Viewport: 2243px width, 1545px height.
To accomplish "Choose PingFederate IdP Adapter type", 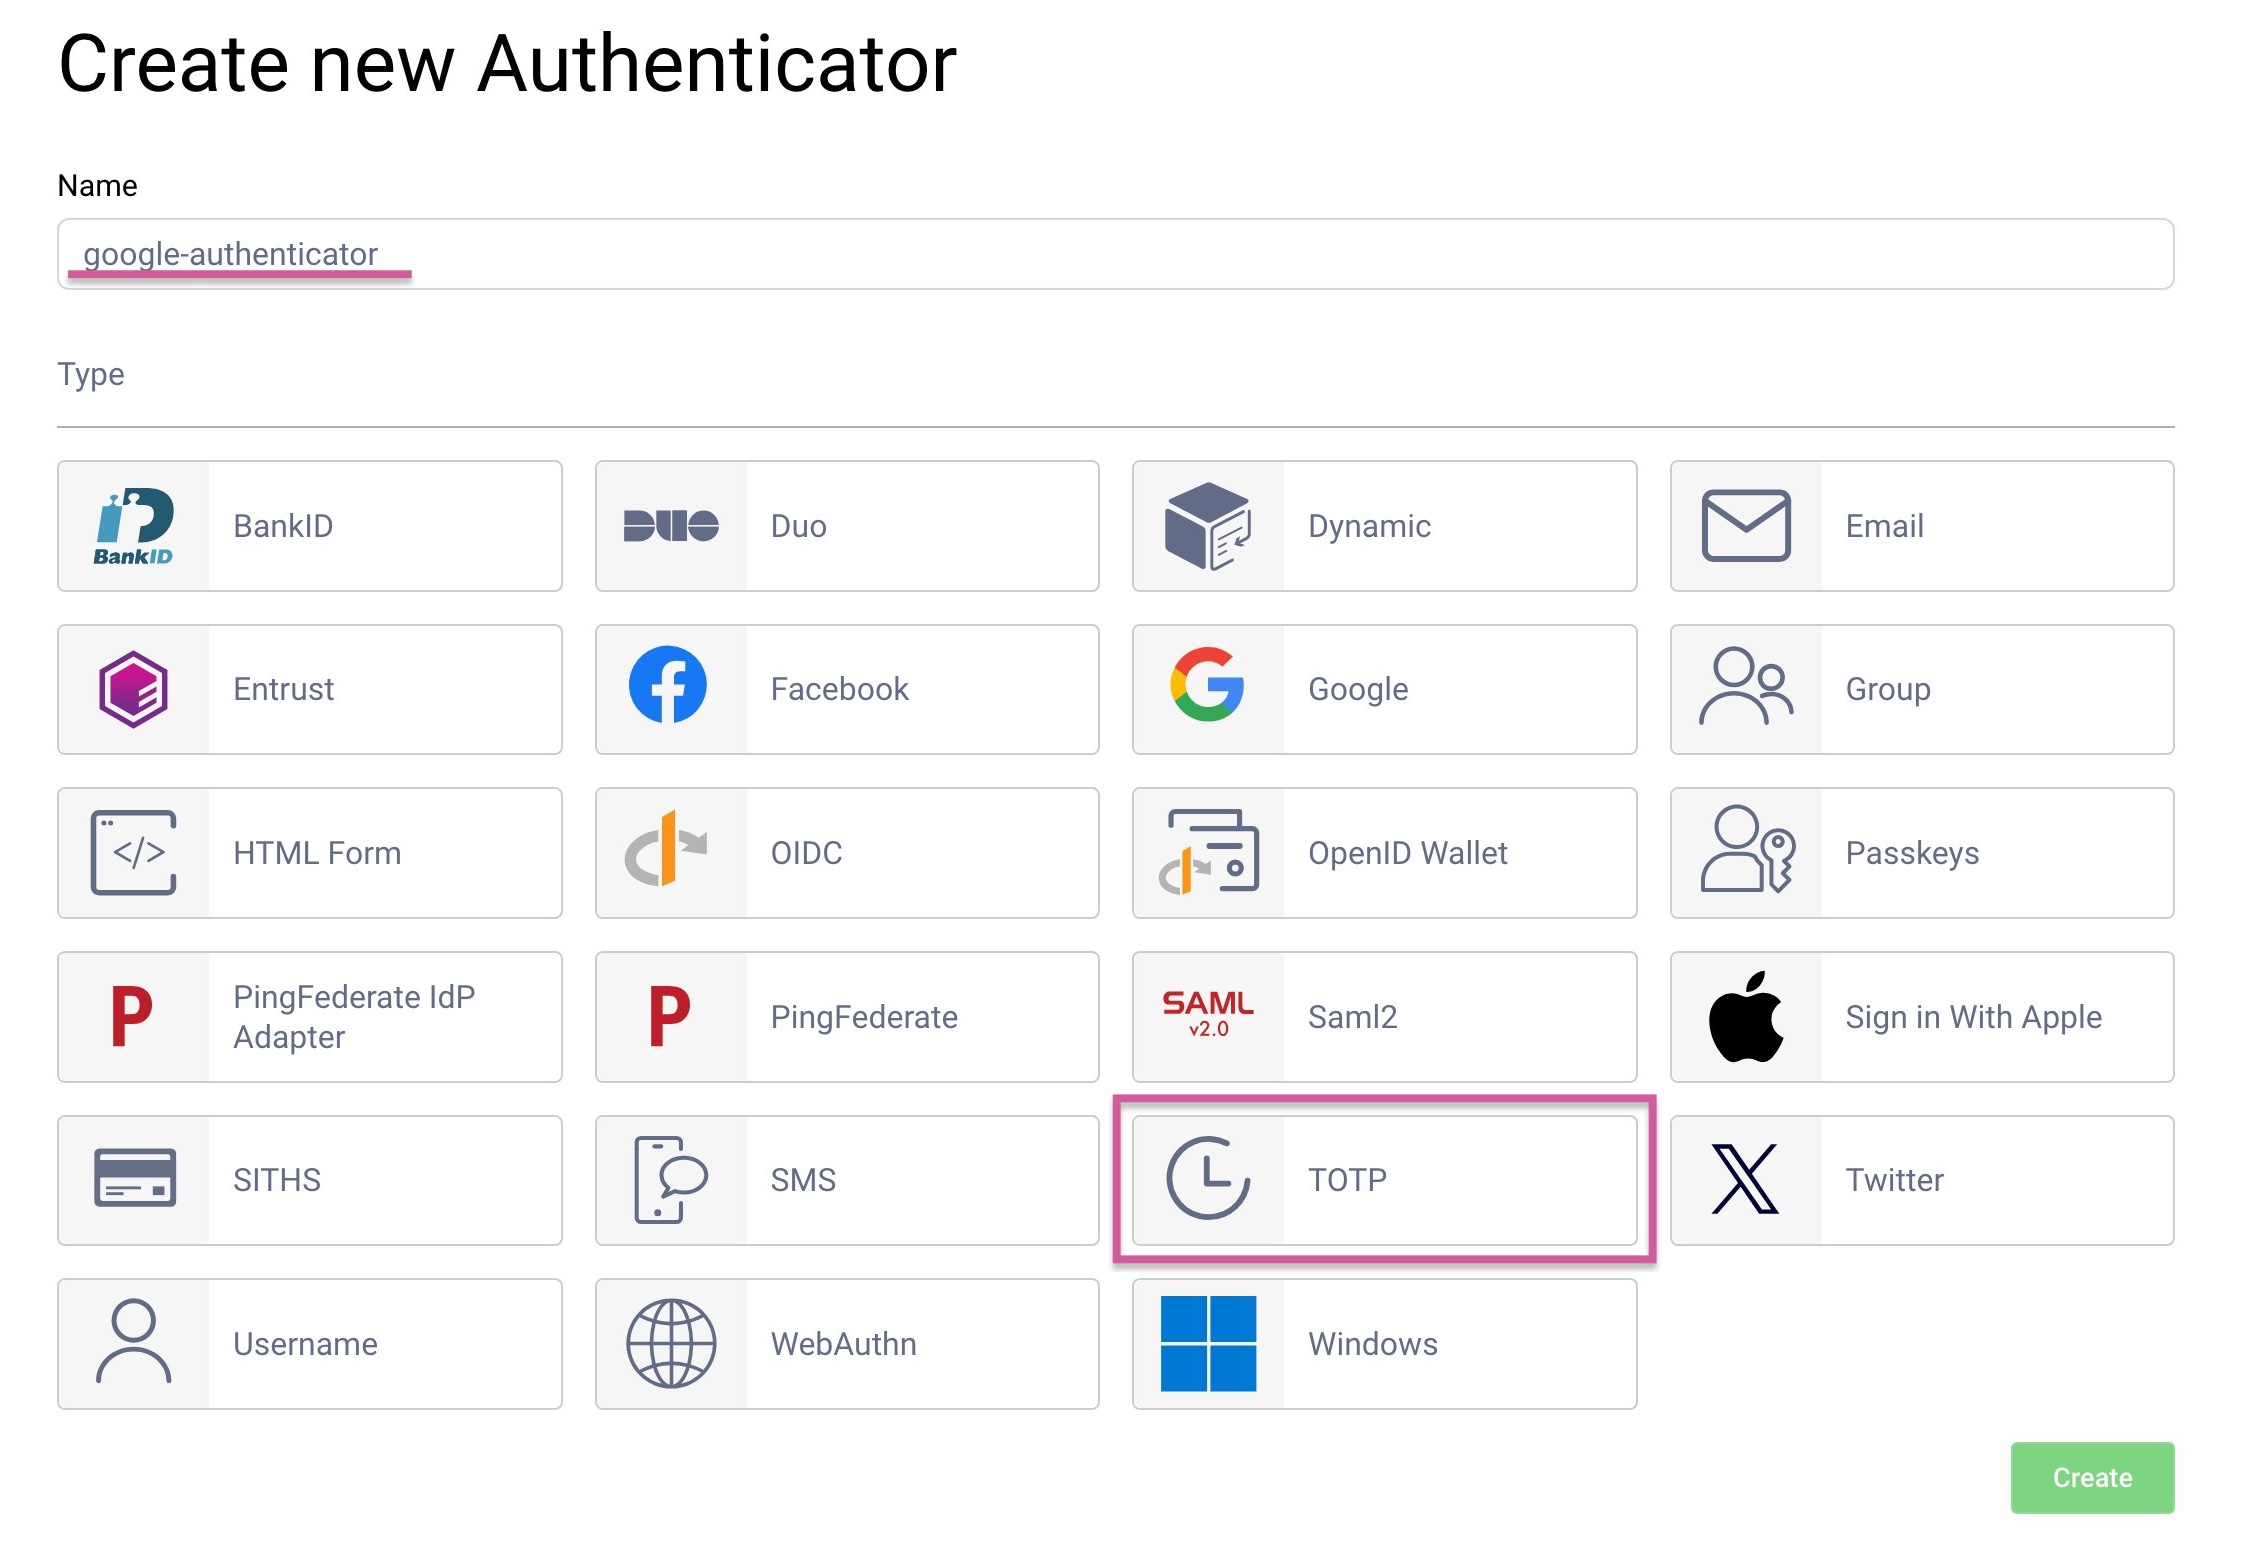I will pyautogui.click(x=309, y=1017).
